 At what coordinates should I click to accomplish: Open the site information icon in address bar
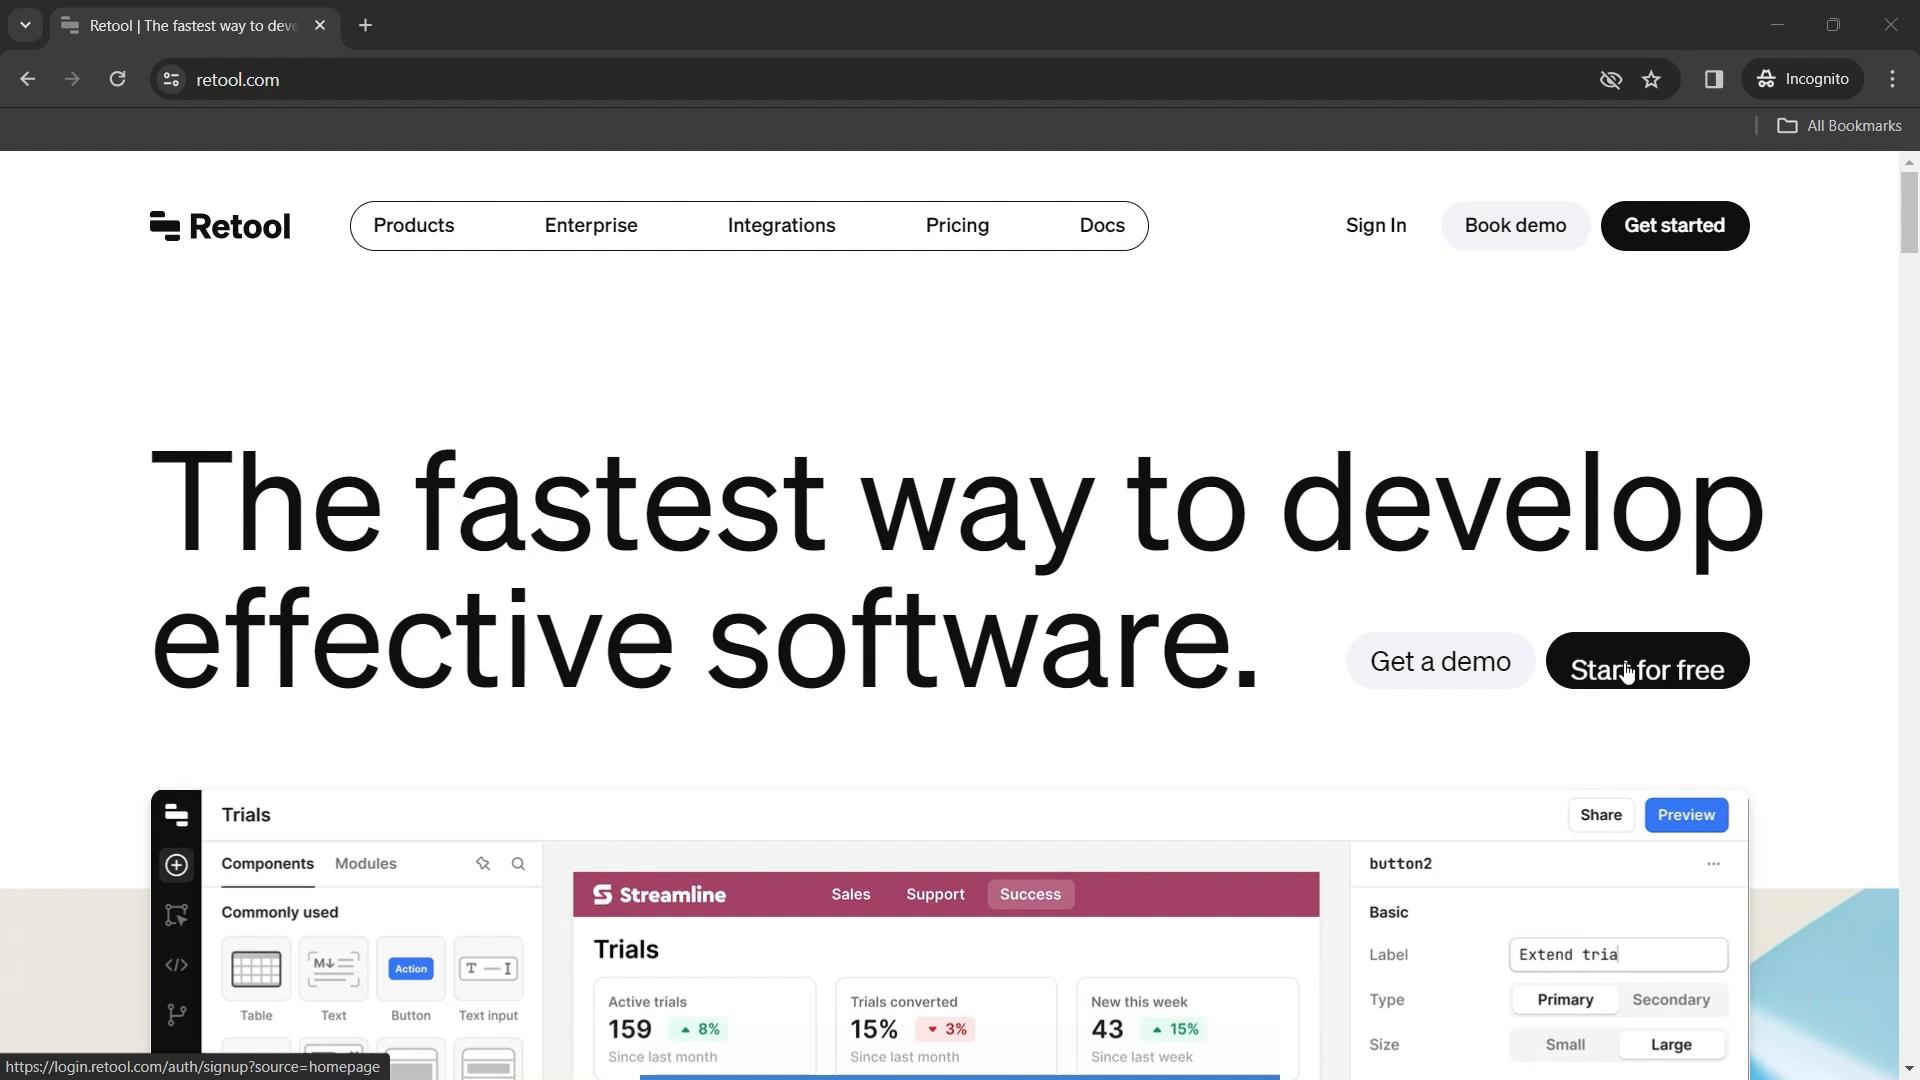(171, 79)
